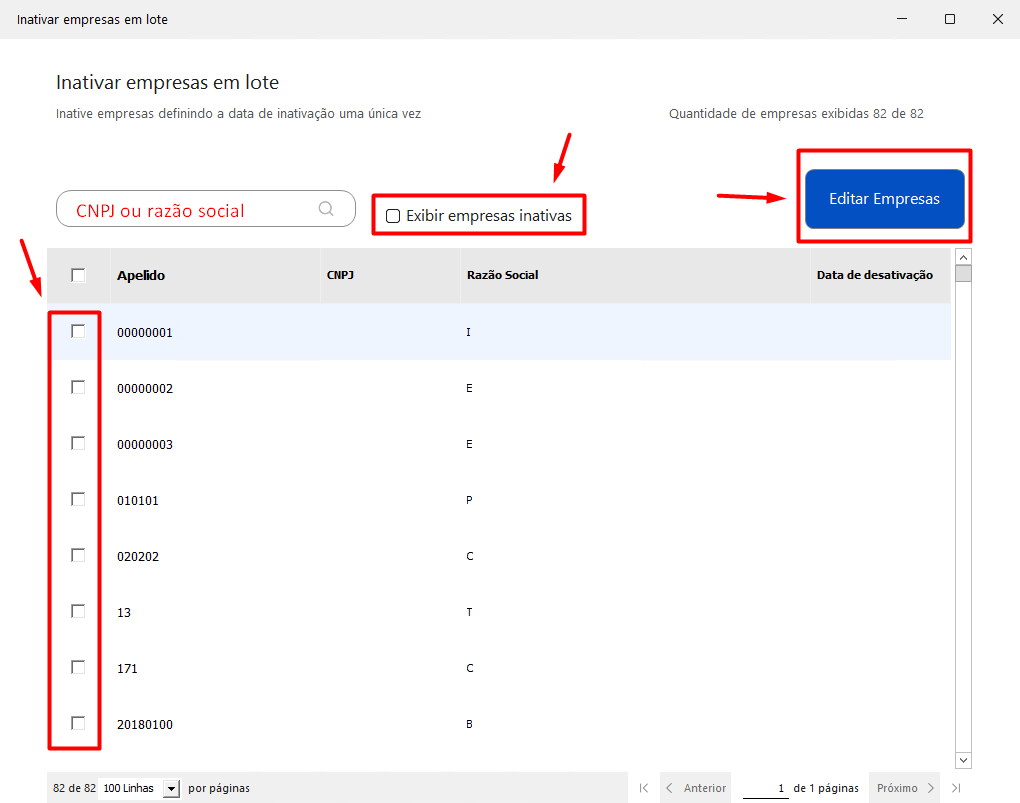Sort by Razão Social column header
Viewport: 1020px width, 803px height.
[502, 275]
